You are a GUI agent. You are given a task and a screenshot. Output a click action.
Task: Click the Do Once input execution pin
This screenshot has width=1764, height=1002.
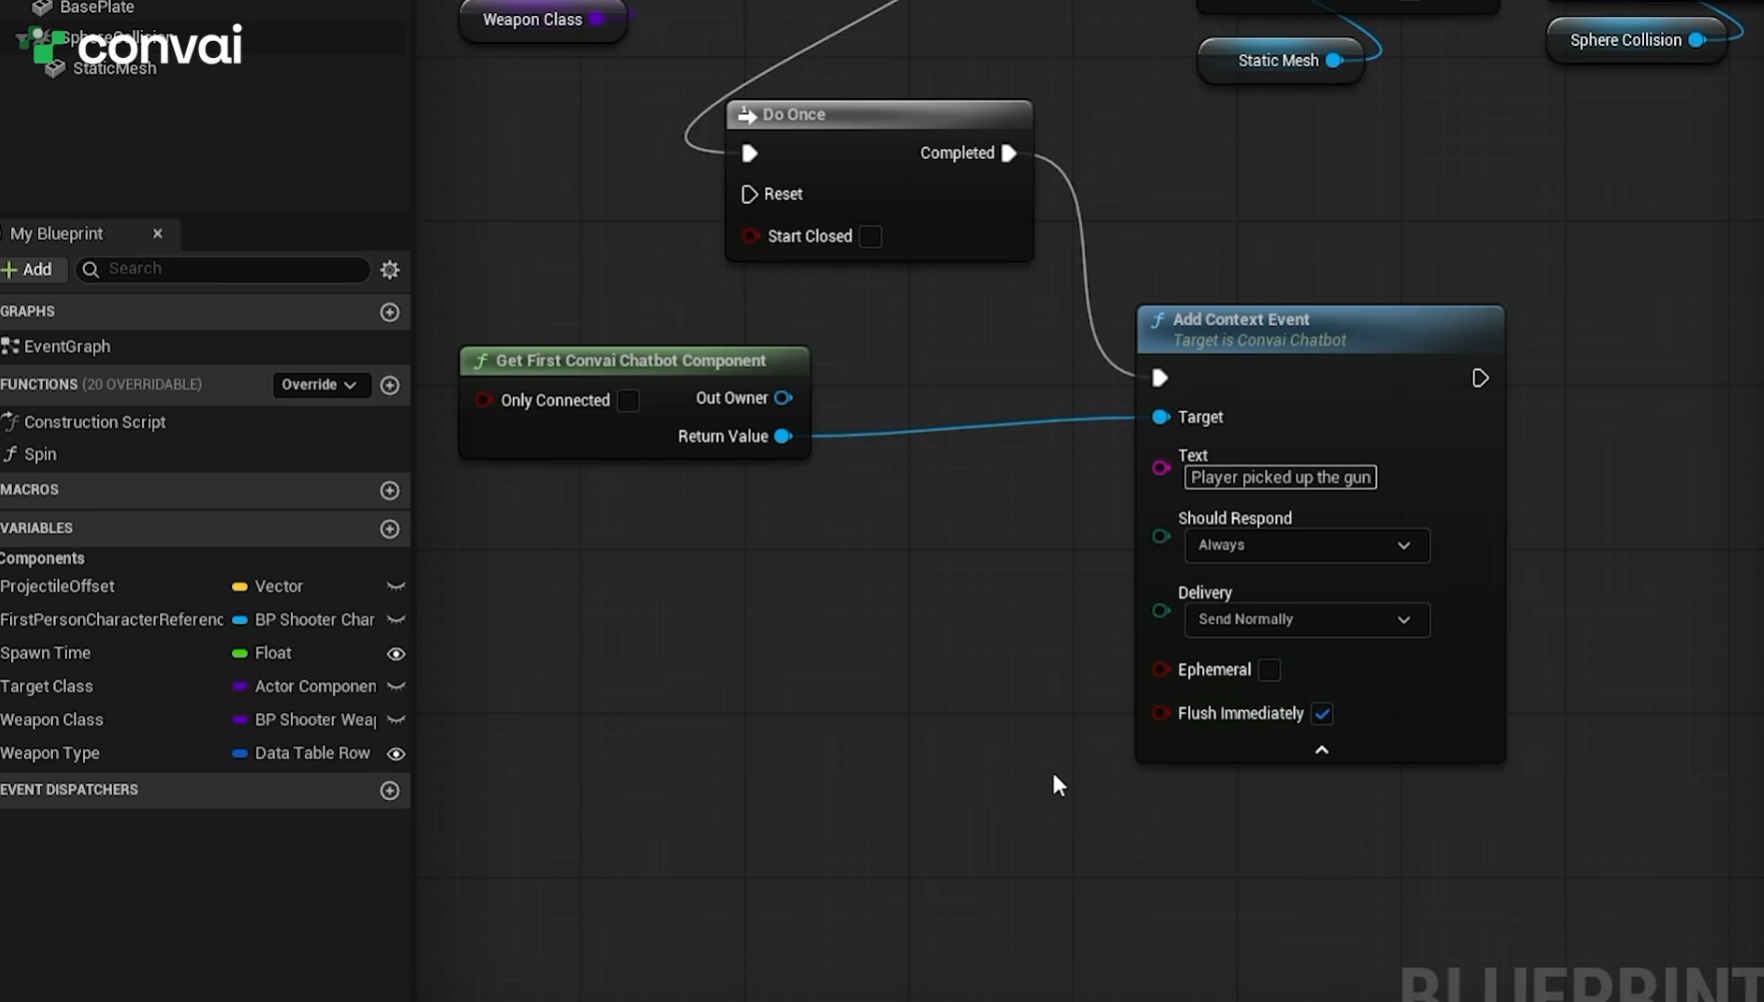pos(750,153)
